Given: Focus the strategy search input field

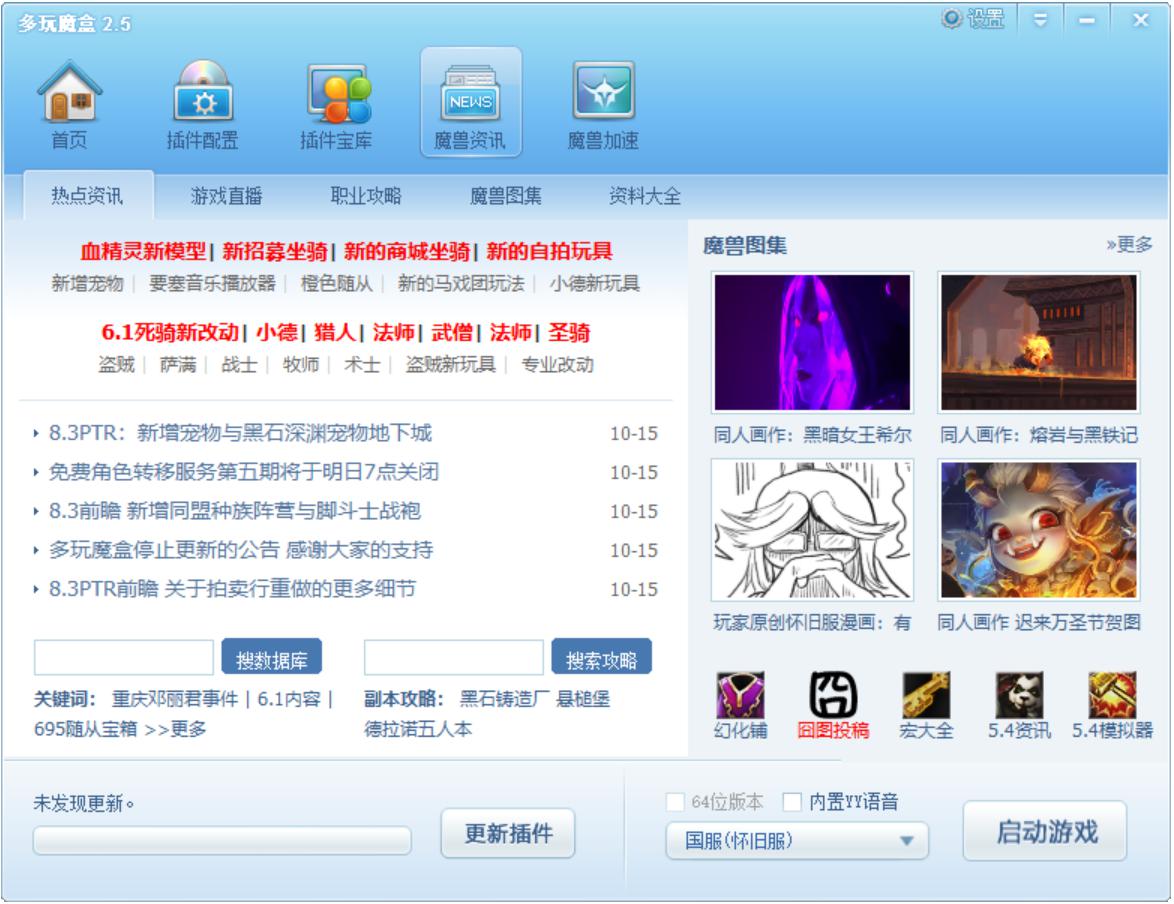Looking at the screenshot, I should point(454,658).
